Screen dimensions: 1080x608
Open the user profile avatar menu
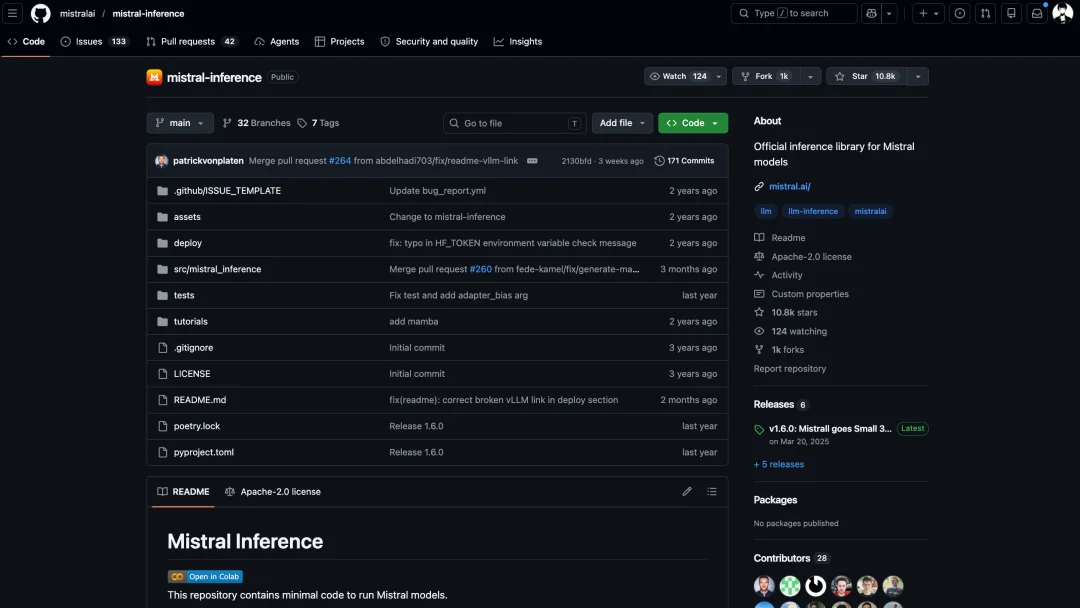[x=1063, y=13]
